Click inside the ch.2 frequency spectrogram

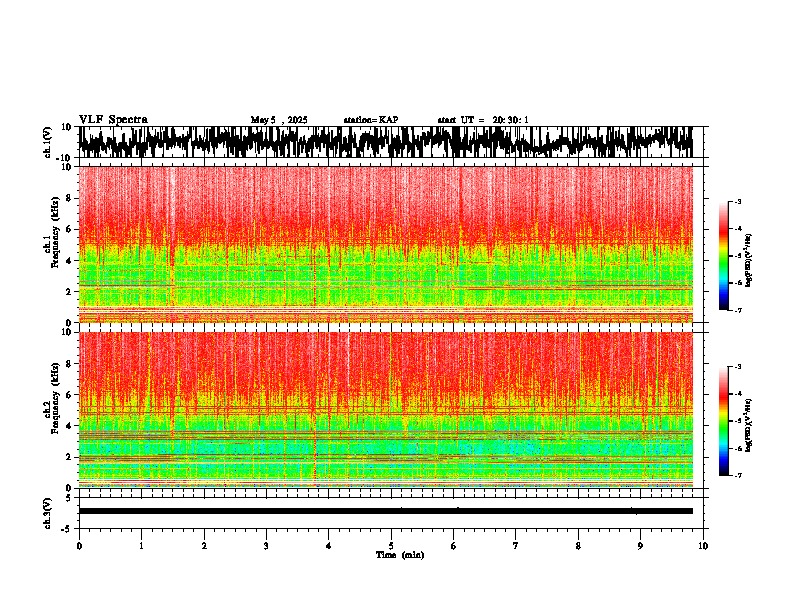point(385,410)
